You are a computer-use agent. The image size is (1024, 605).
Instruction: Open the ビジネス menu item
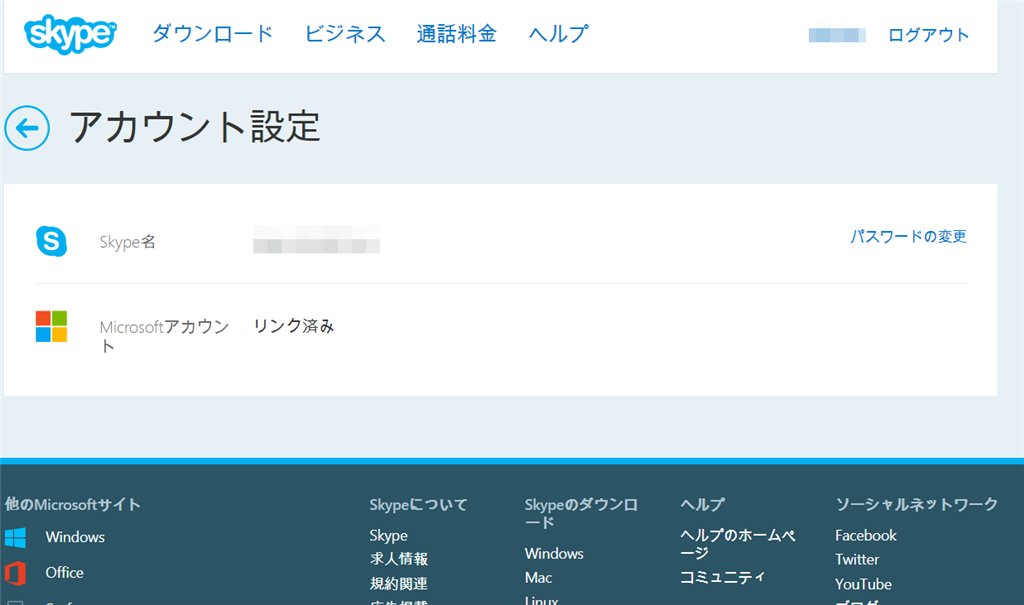tap(345, 34)
